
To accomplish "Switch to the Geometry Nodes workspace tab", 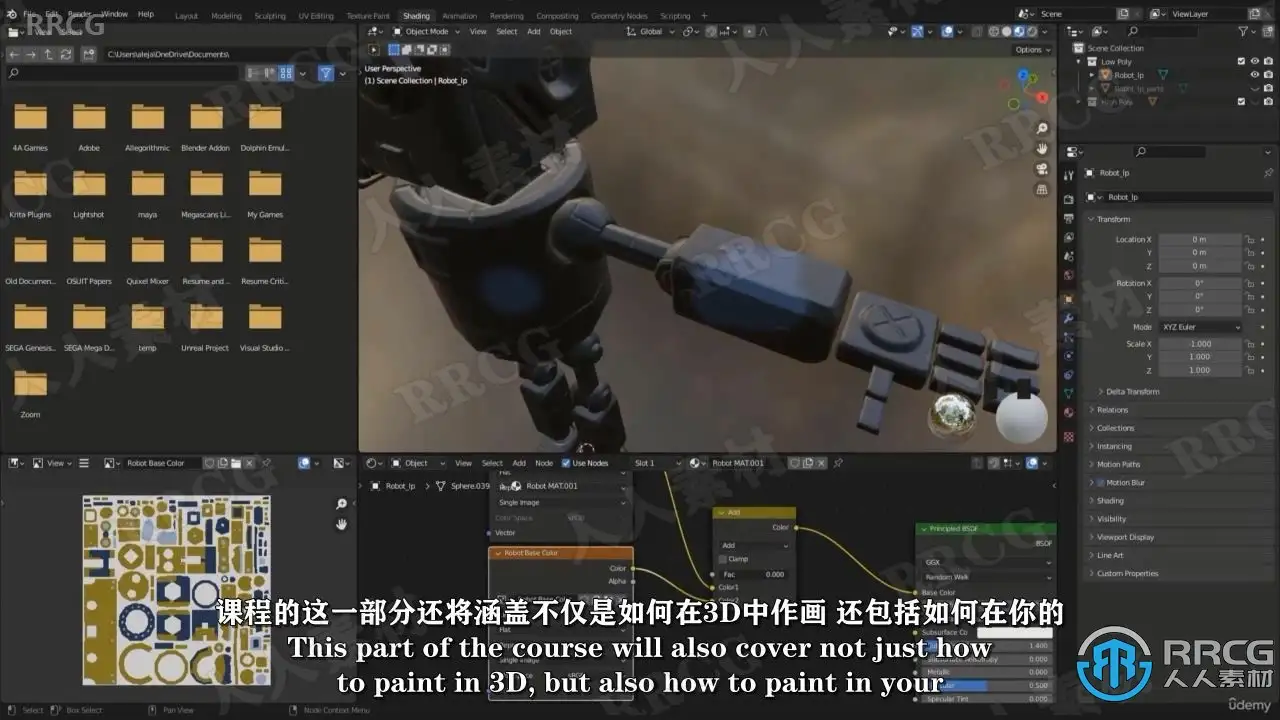I will [x=619, y=16].
